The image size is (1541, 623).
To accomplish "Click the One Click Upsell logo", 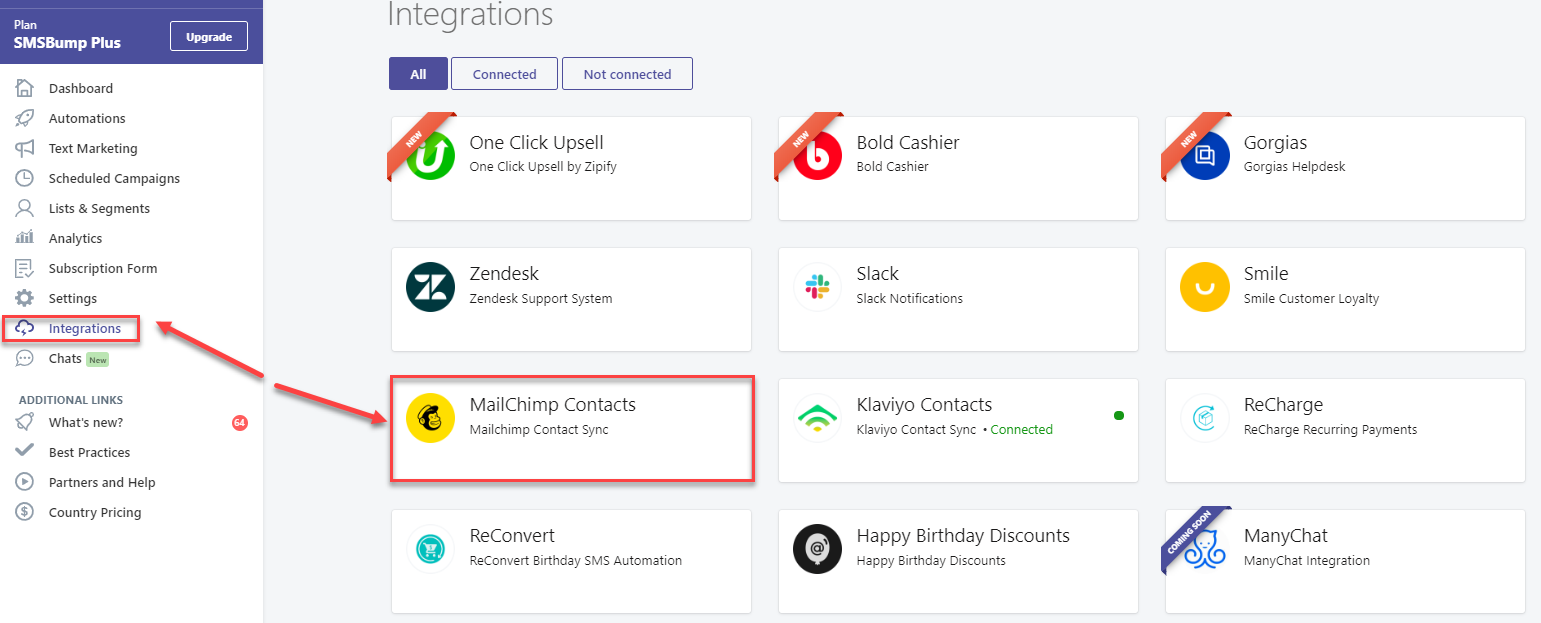I will [x=431, y=156].
